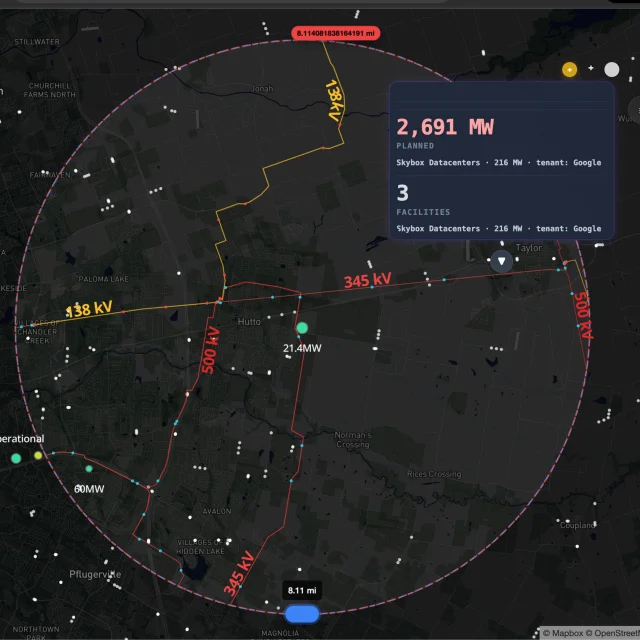Click the Stillwater neighborhood label
640x640 pixels.
pyautogui.click(x=37, y=42)
